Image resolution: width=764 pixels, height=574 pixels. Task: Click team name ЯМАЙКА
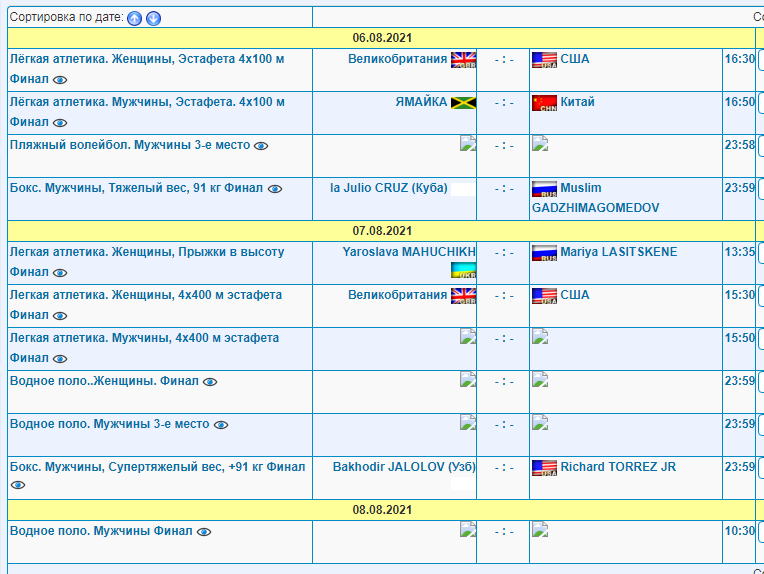421,102
